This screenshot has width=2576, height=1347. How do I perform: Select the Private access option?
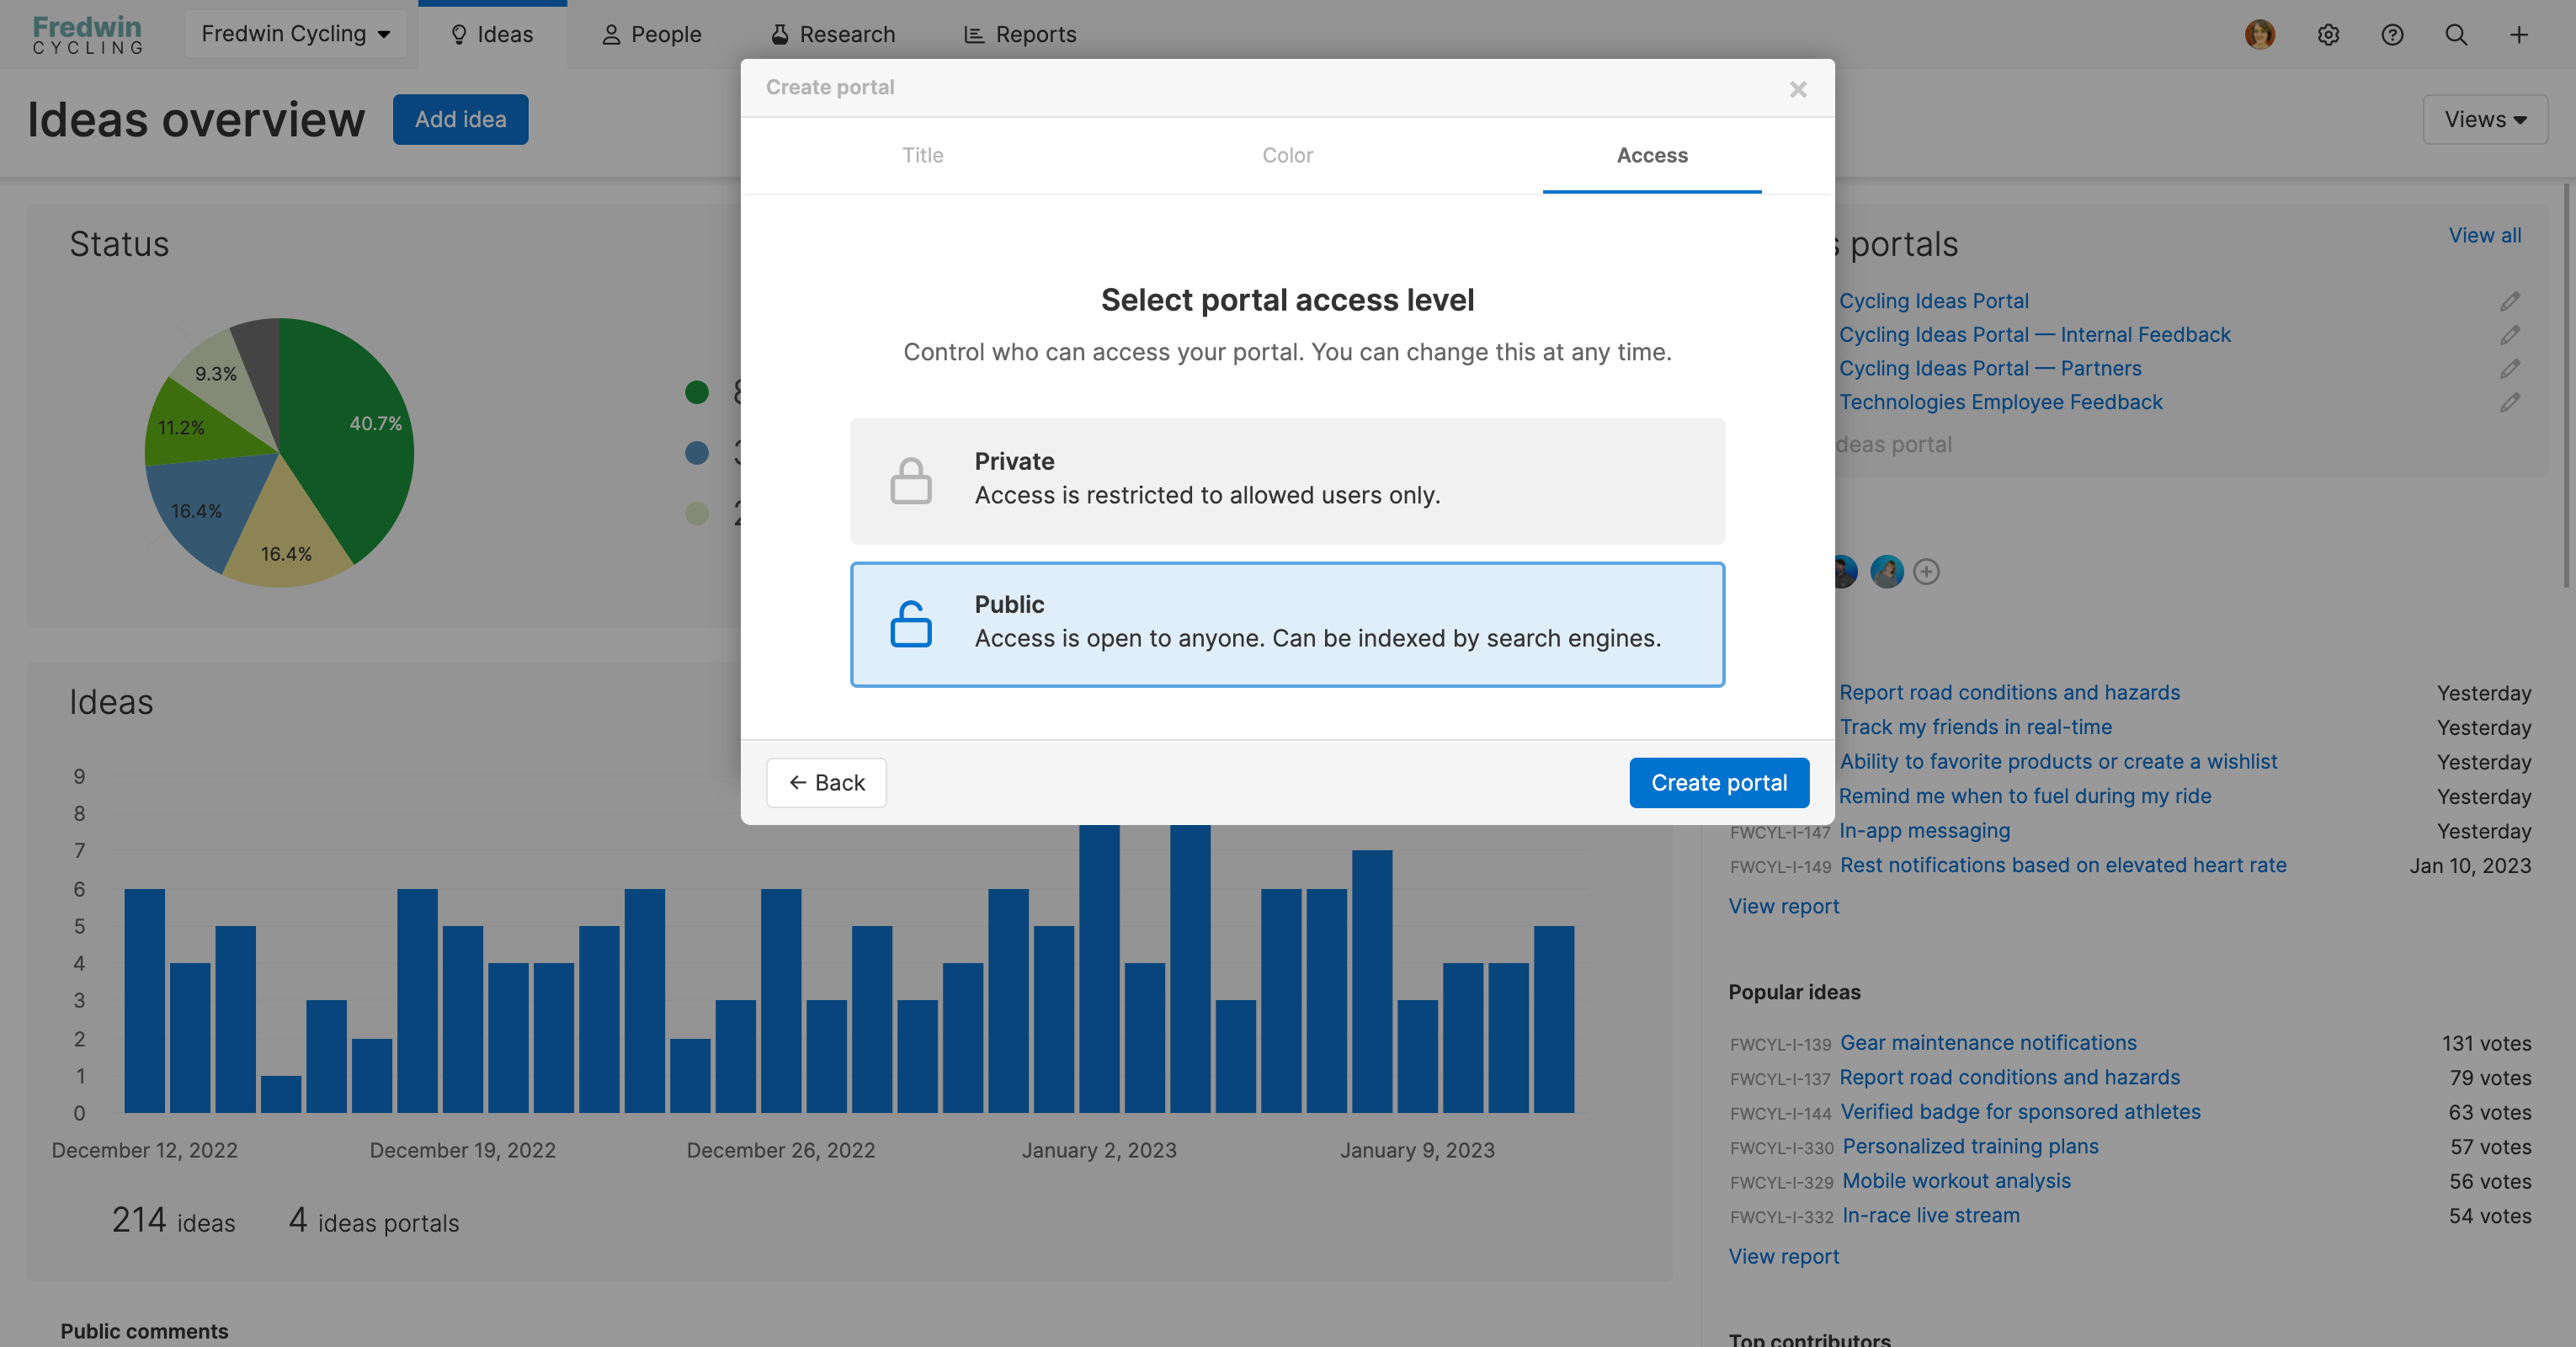[1287, 481]
